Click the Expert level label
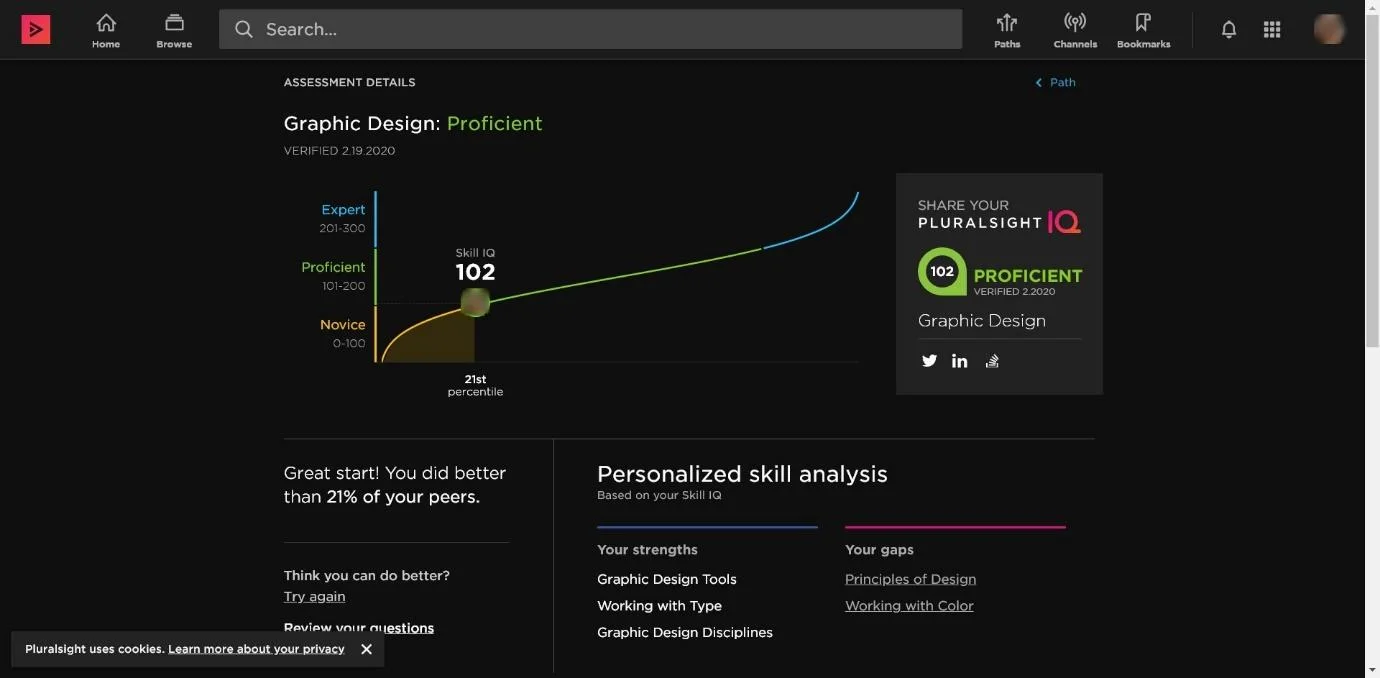1380x678 pixels. [343, 210]
